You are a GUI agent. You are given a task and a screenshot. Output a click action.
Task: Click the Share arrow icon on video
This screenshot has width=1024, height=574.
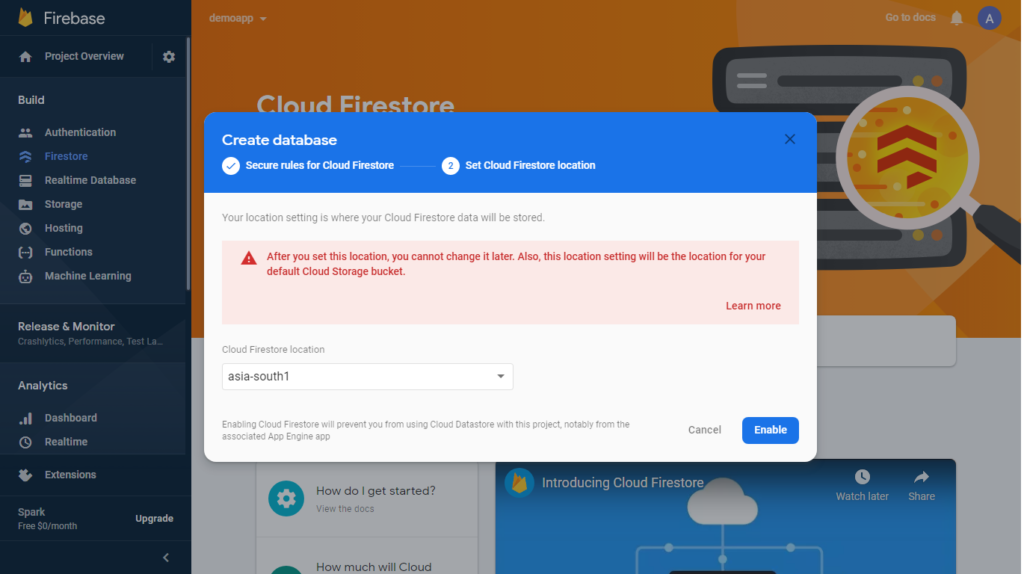921,477
